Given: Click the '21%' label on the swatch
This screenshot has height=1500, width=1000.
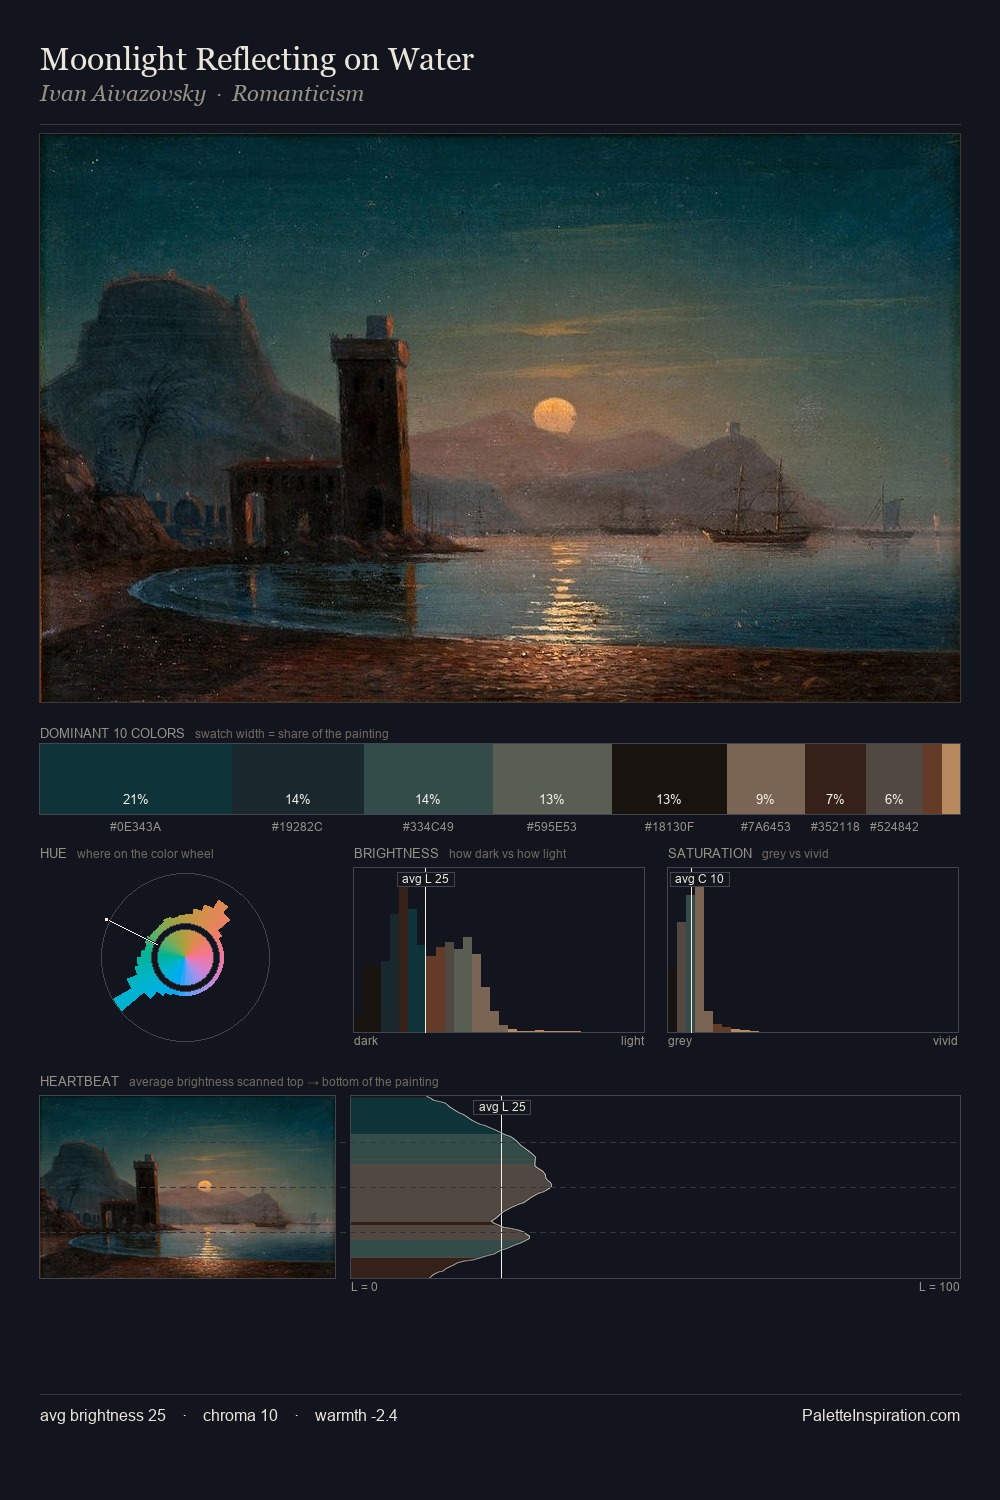Looking at the screenshot, I should pos(136,799).
